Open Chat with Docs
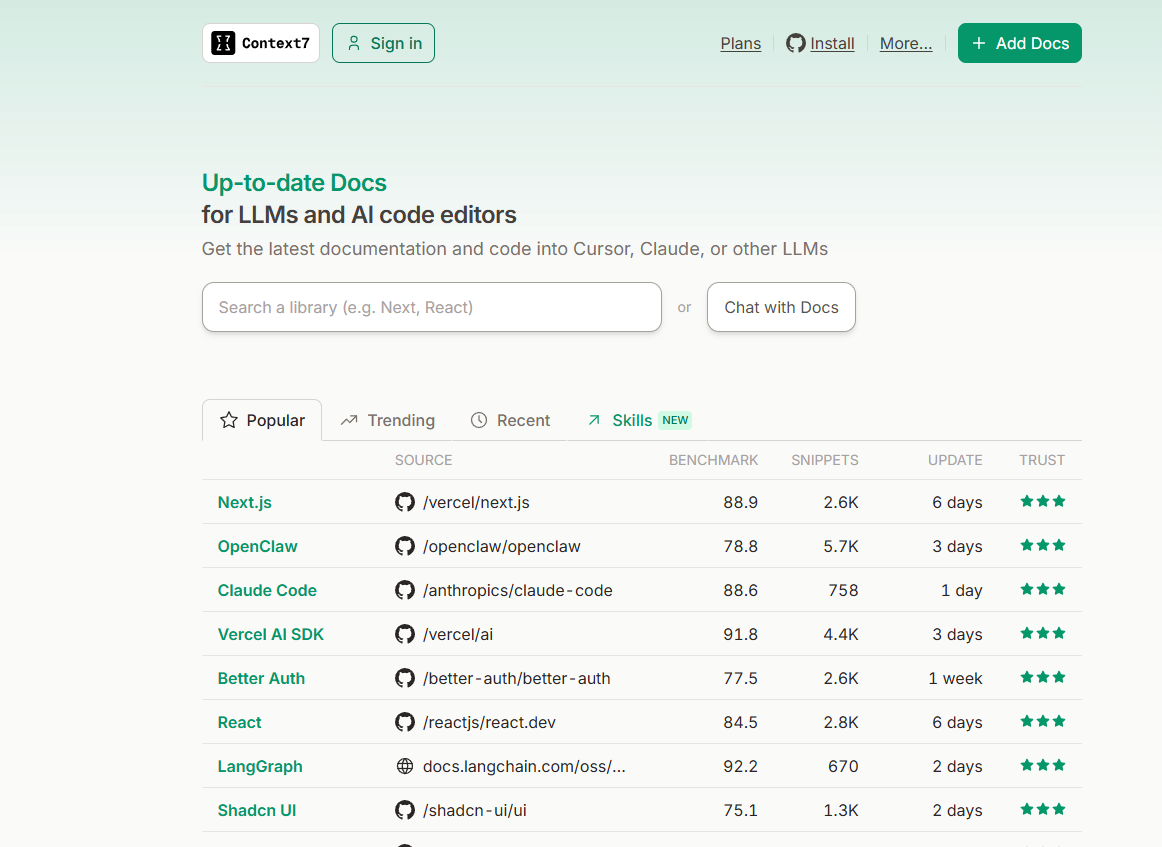Screen dimensions: 1162x847 click(781, 307)
